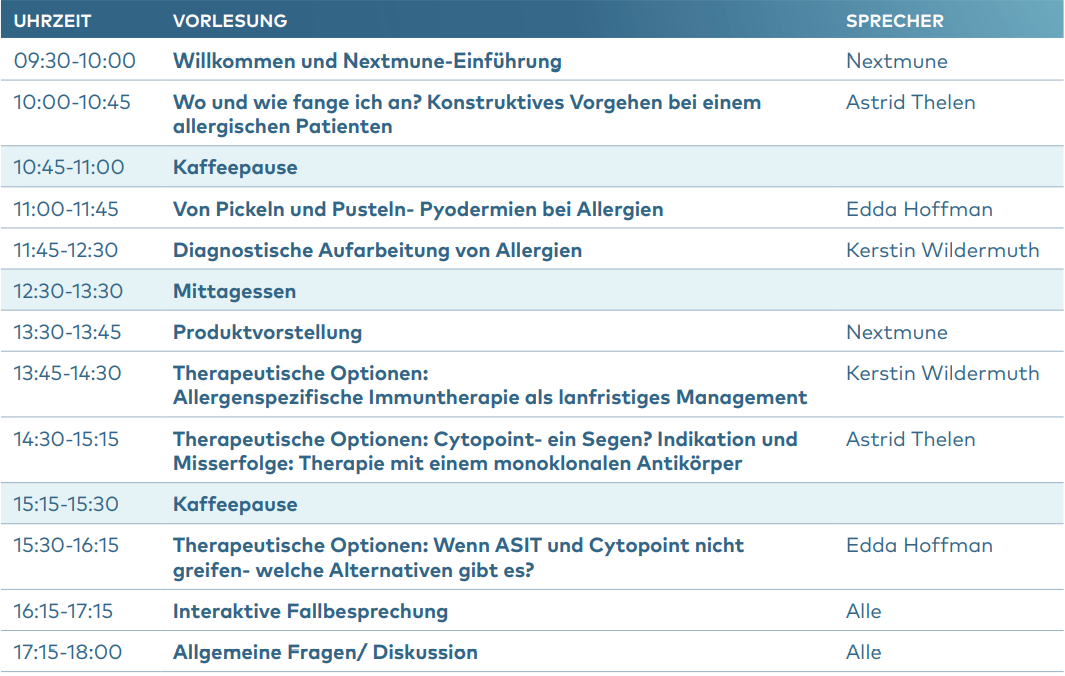Click the SPRECHER column header
The width and height of the screenshot is (1065, 676).
pyautogui.click(x=895, y=21)
